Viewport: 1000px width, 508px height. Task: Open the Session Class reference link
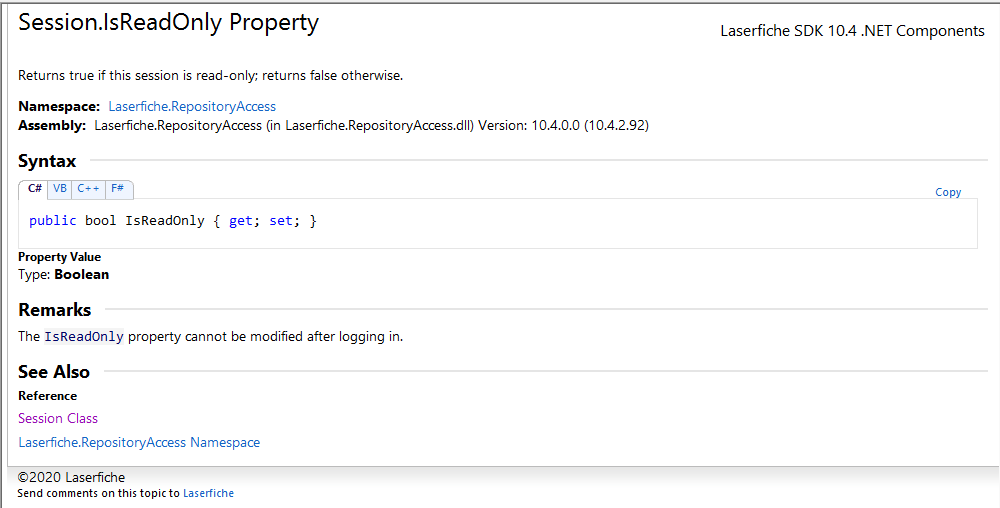point(58,418)
